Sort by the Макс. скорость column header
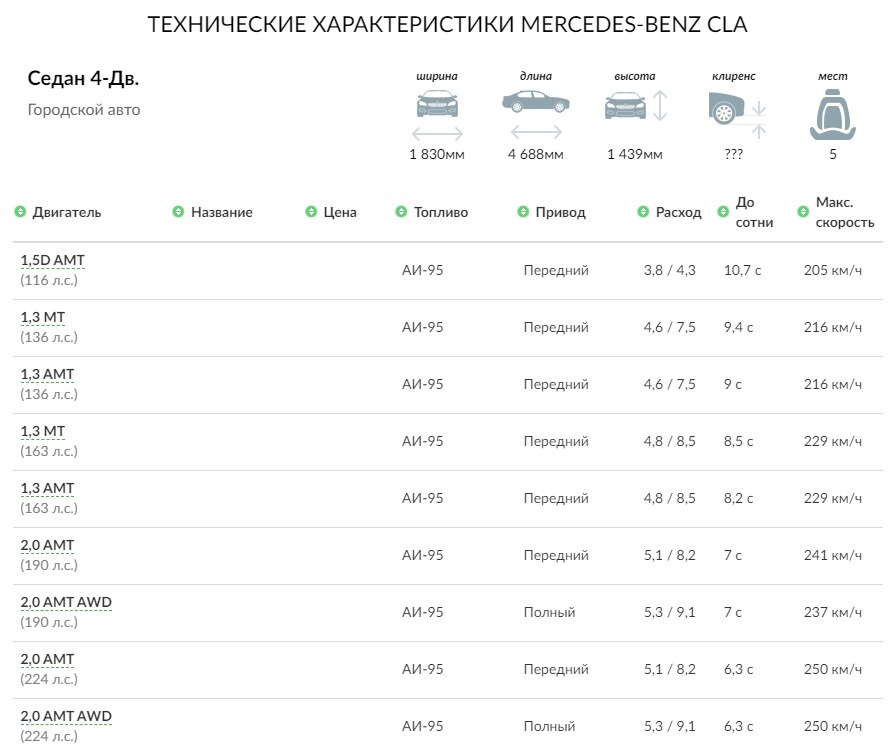895x756 pixels. [845, 212]
